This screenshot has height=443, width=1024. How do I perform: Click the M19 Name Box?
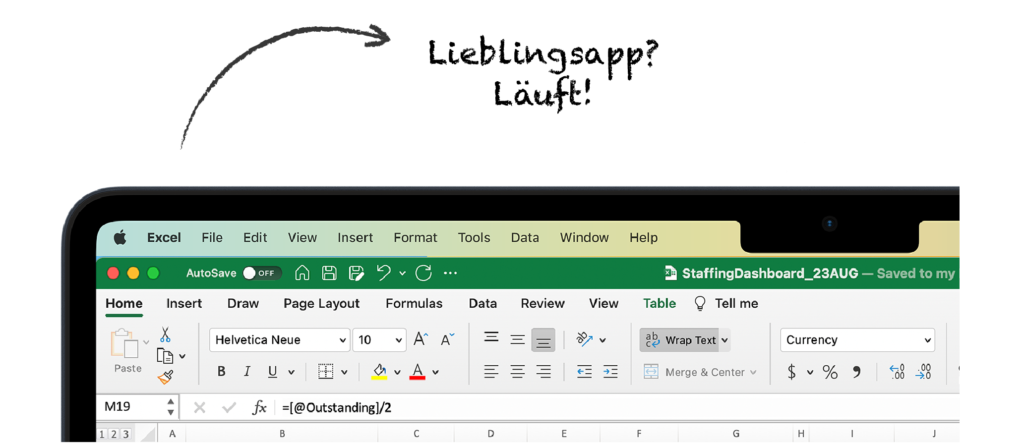(137, 407)
